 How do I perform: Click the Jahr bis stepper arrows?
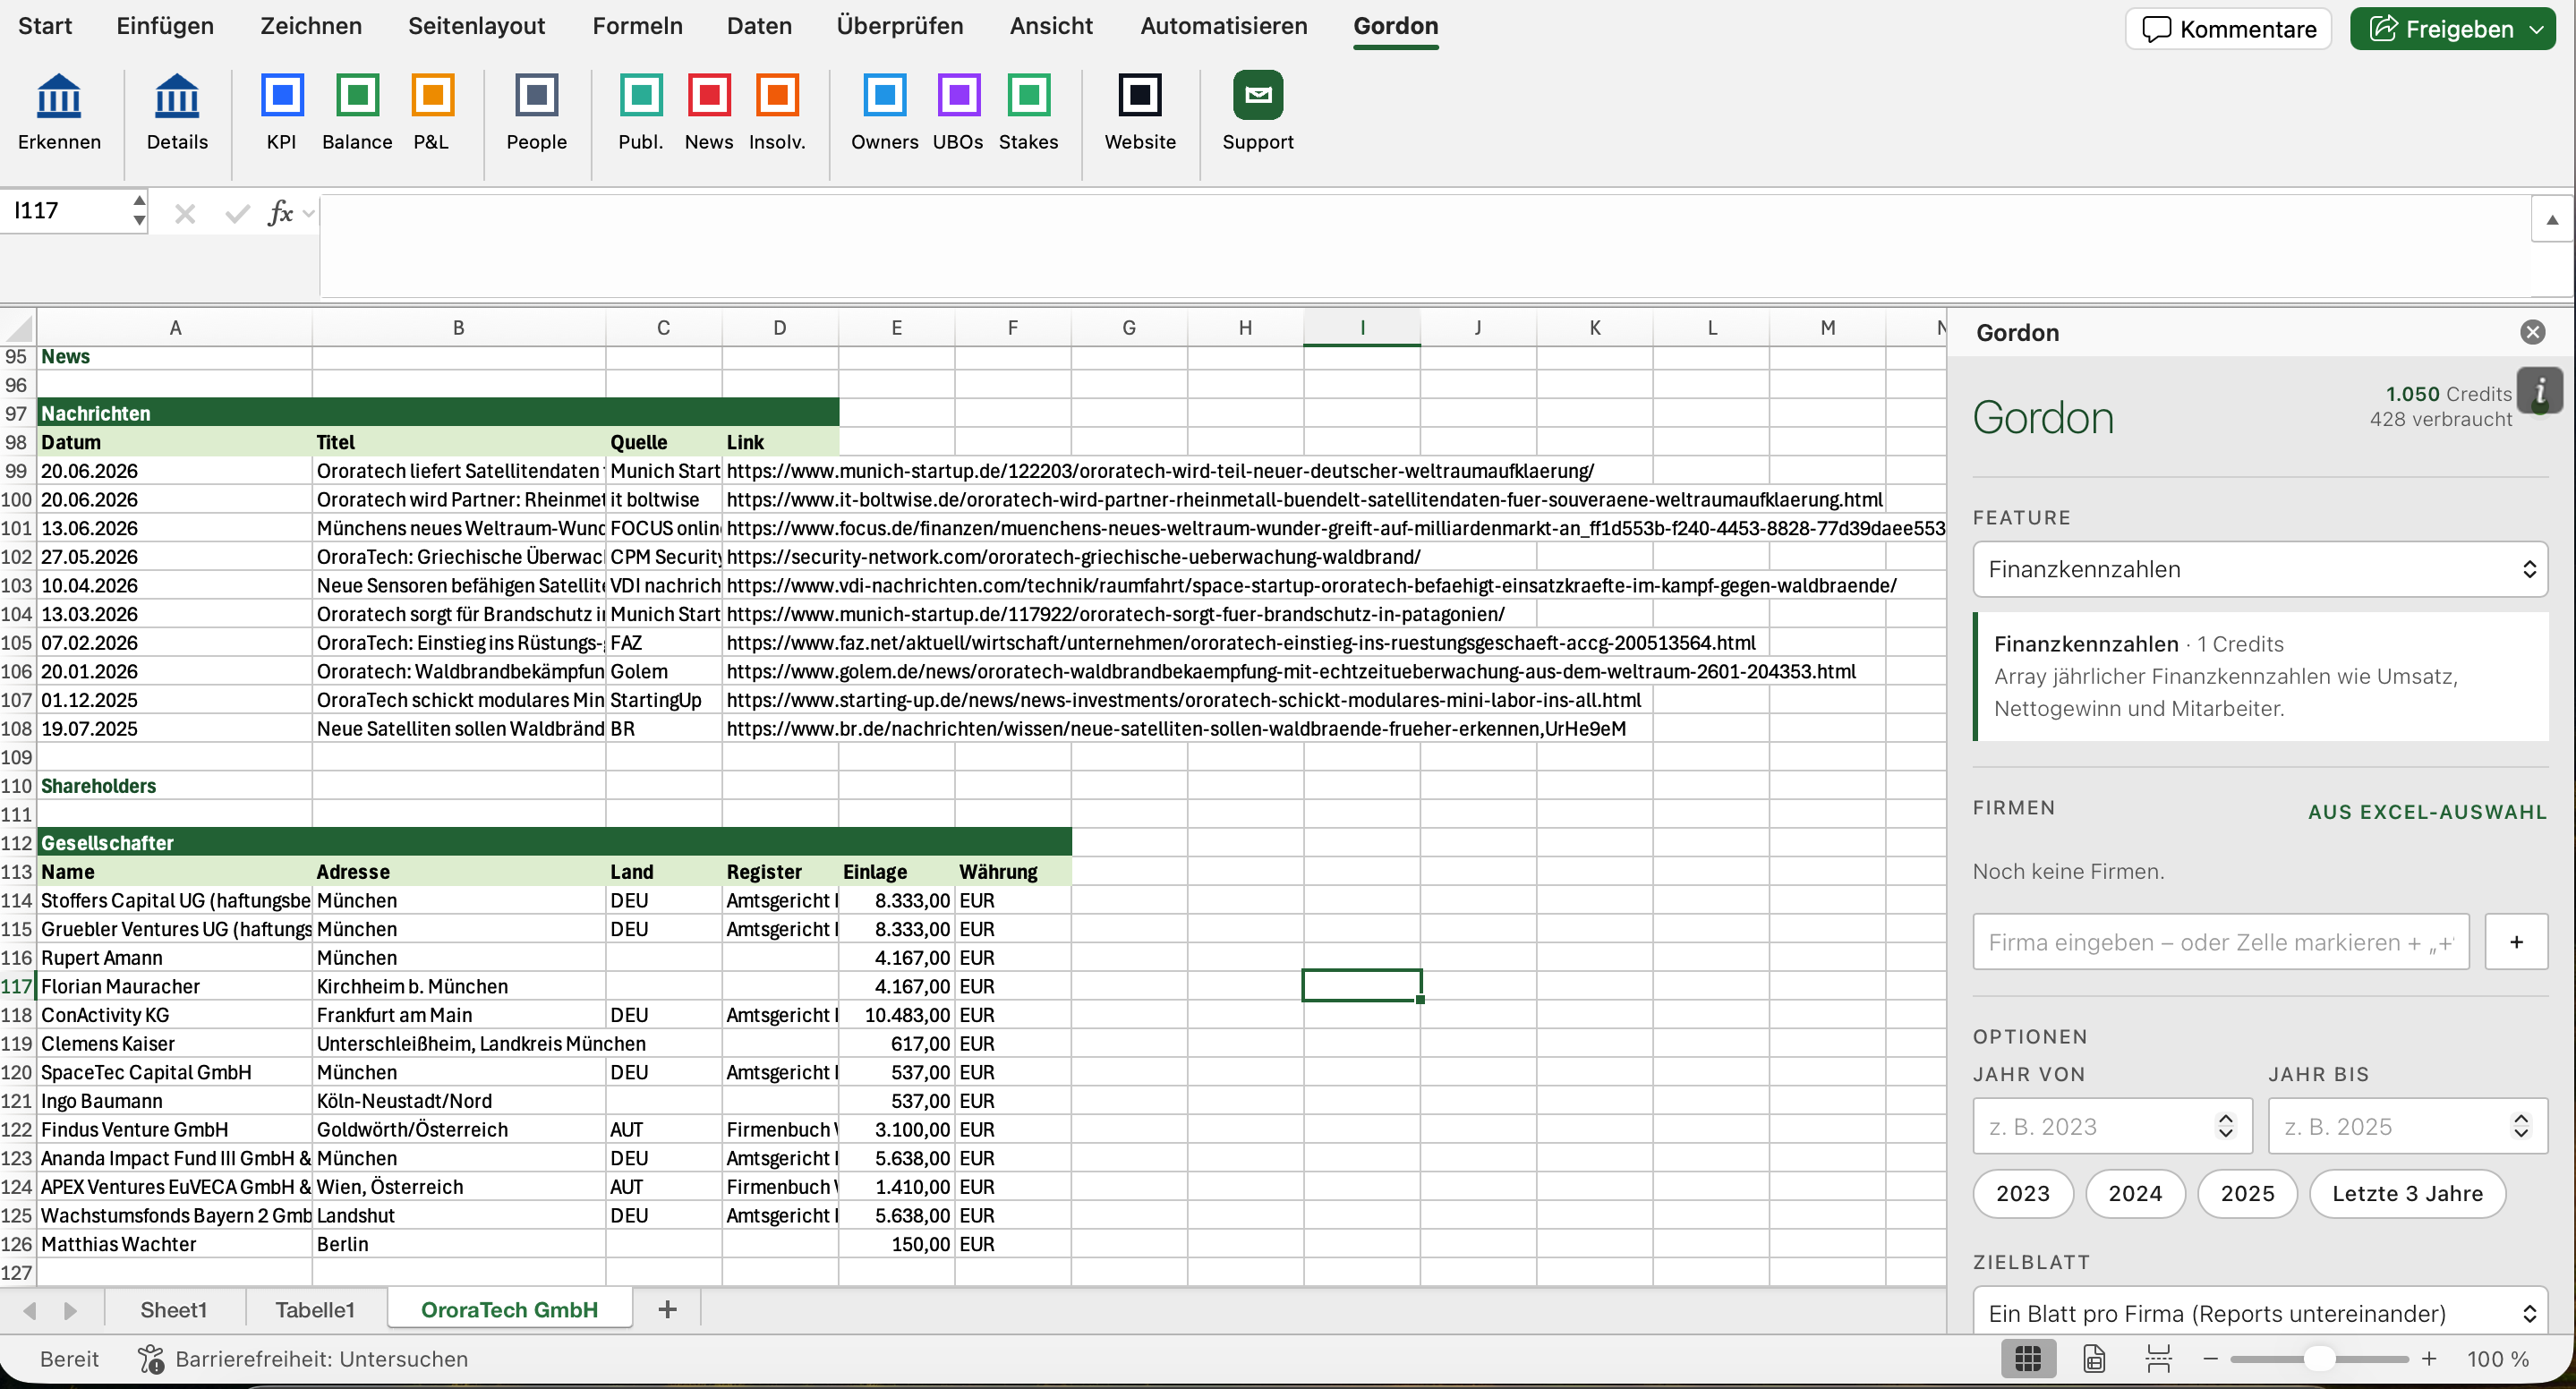pos(2521,1126)
